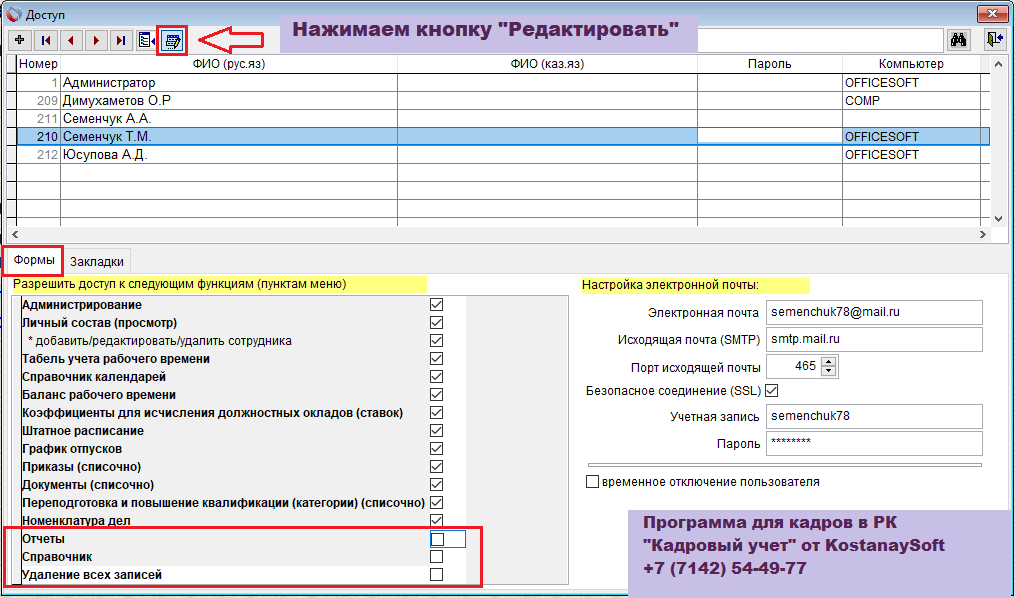Enable Удаление всех записей checkbox
1015x598 pixels.
click(436, 575)
